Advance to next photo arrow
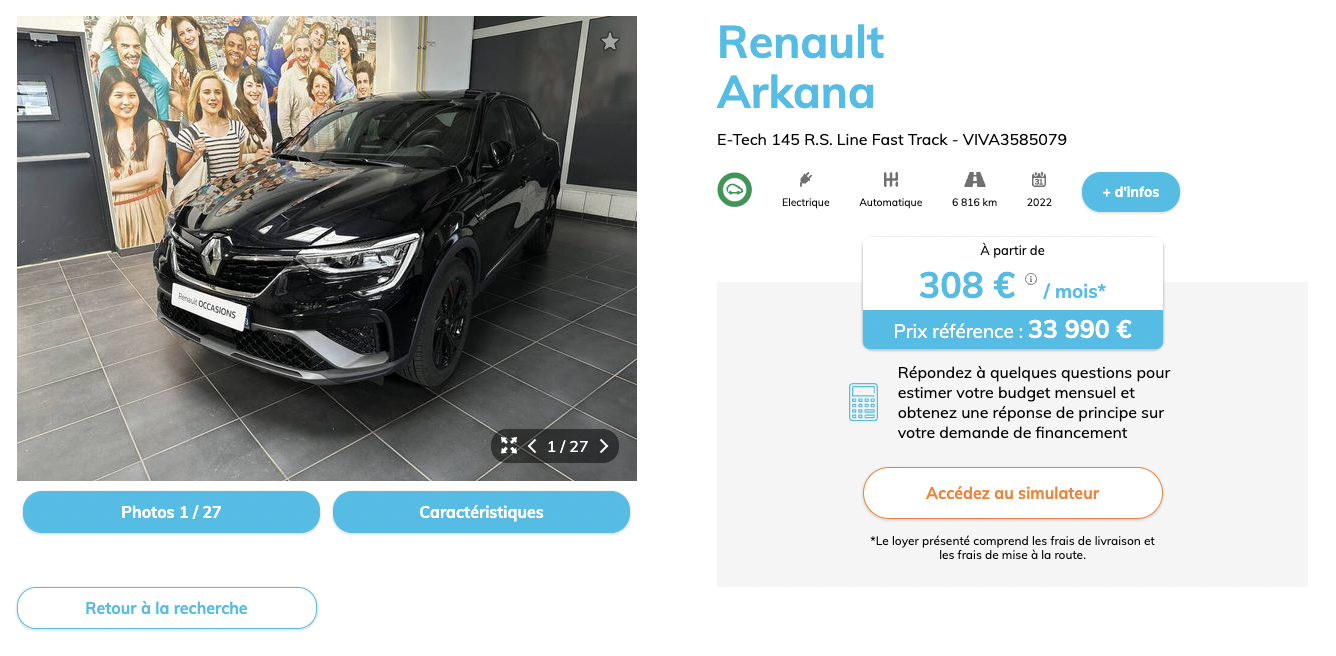1336x656 pixels. click(604, 446)
